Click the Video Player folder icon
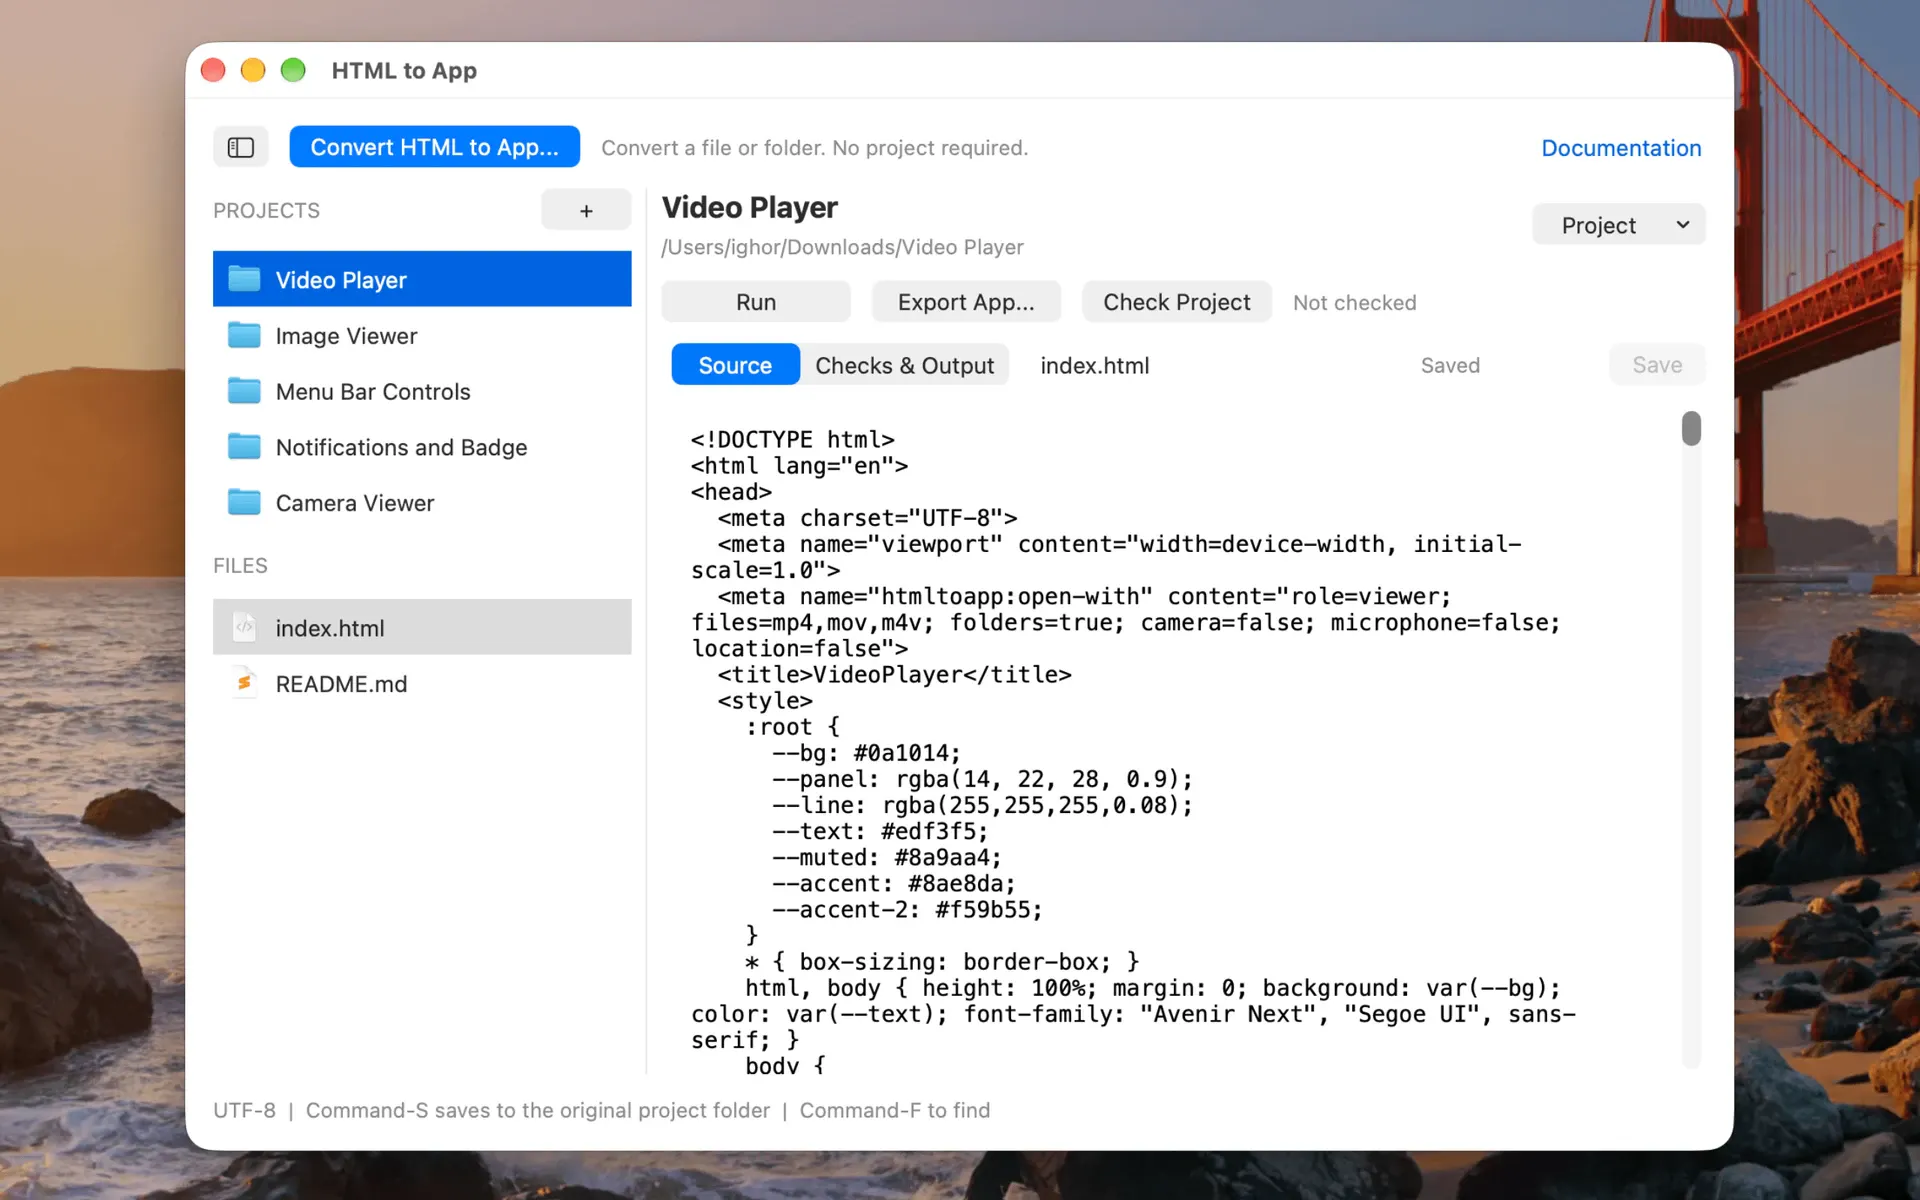The width and height of the screenshot is (1920, 1200). coord(244,279)
